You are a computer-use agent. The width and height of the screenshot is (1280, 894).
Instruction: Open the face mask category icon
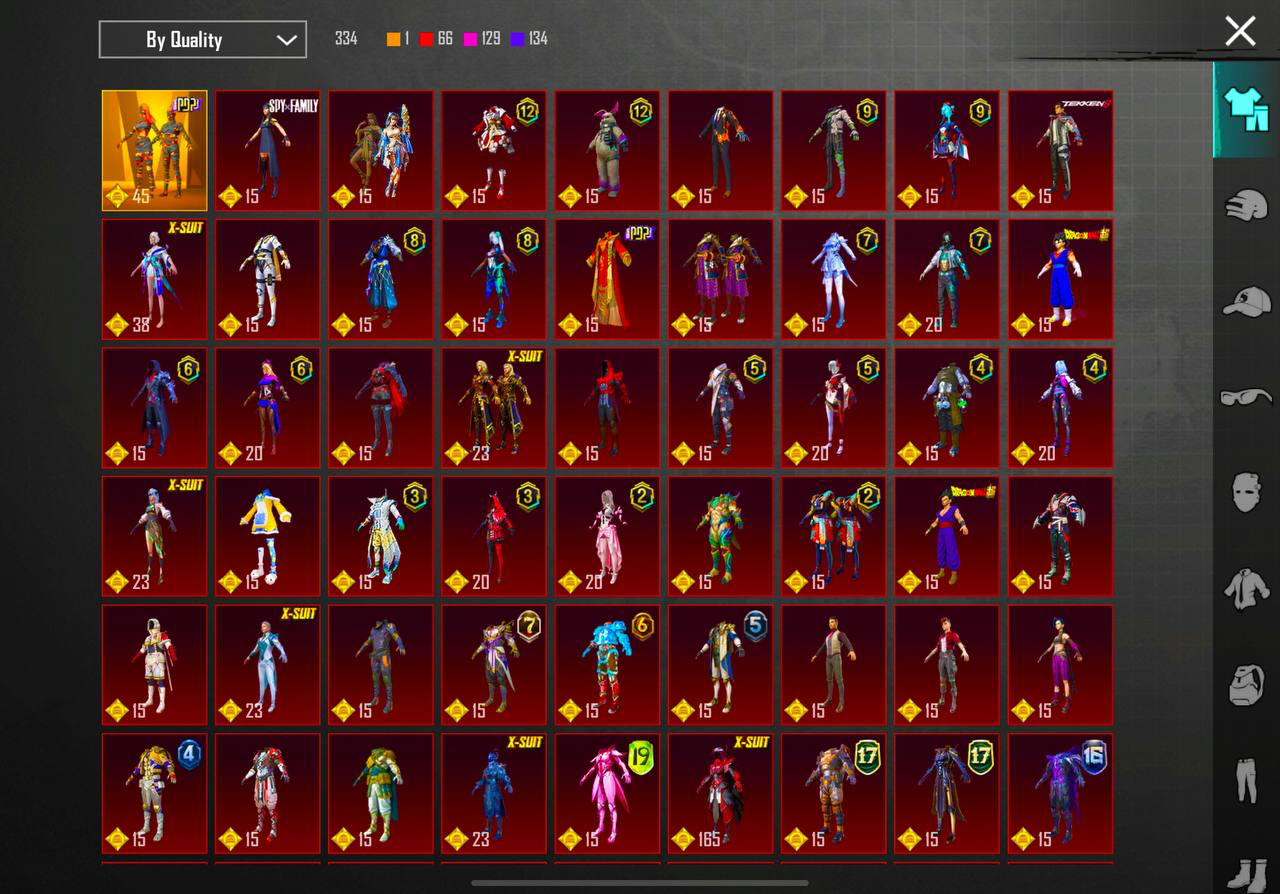(x=1246, y=492)
